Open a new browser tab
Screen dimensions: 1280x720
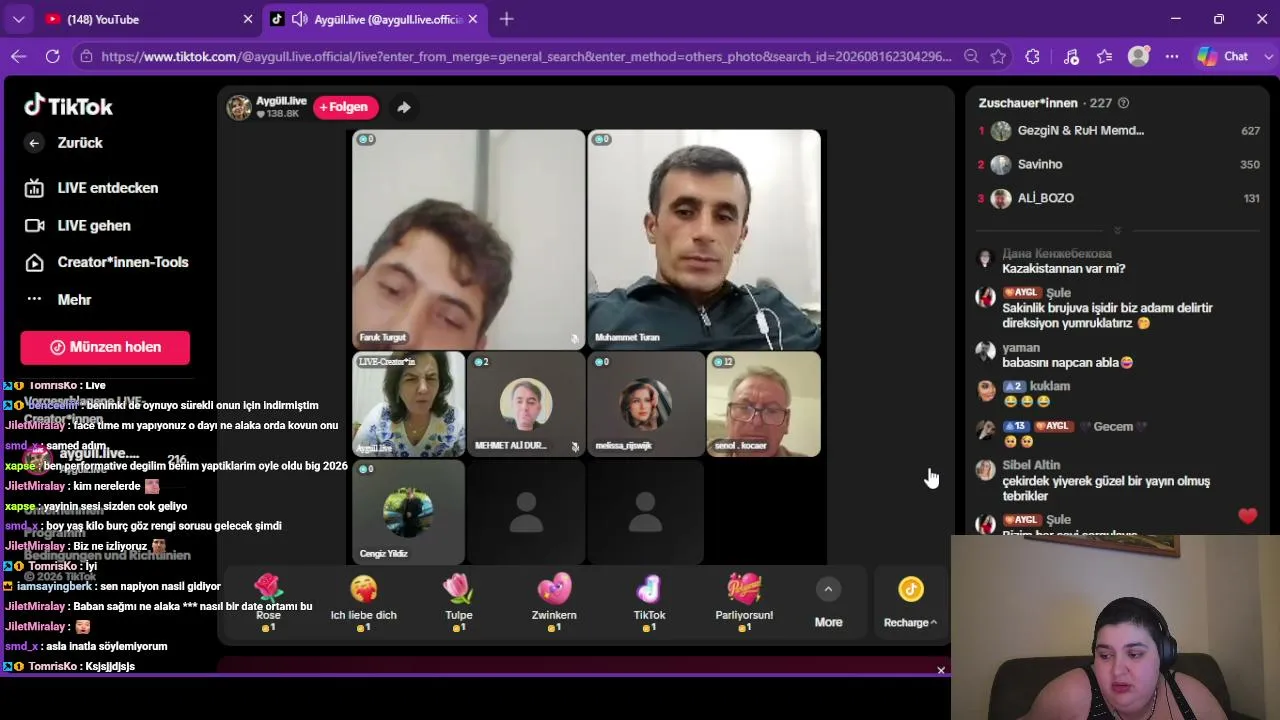coord(507,19)
